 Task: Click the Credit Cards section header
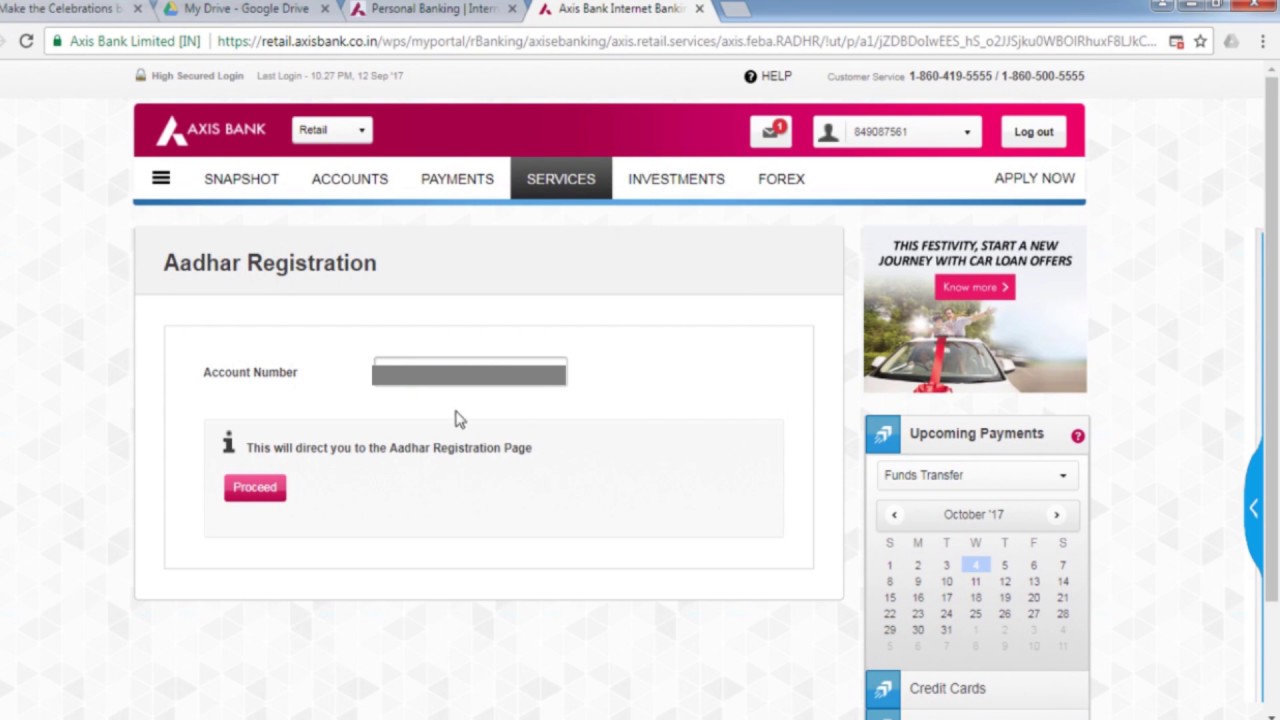pyautogui.click(x=977, y=689)
